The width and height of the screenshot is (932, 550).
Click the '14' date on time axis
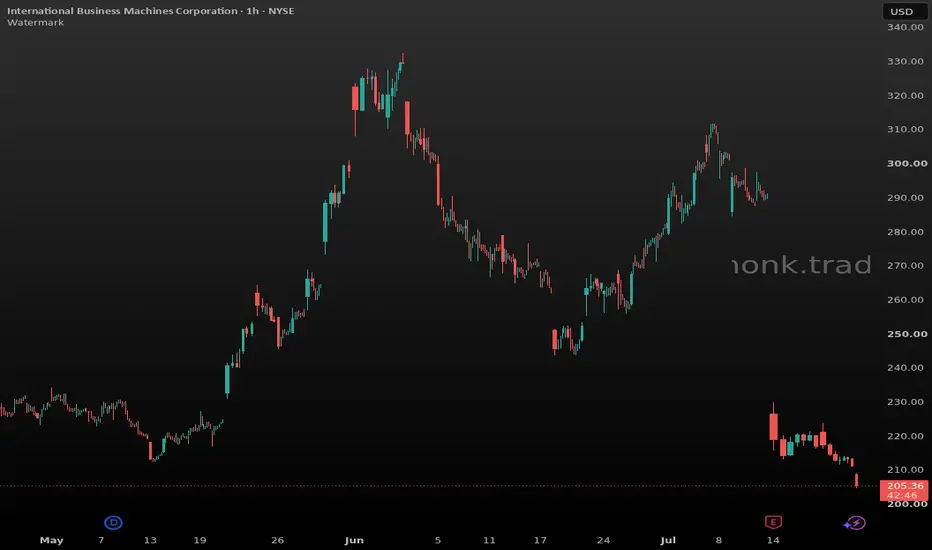point(773,540)
